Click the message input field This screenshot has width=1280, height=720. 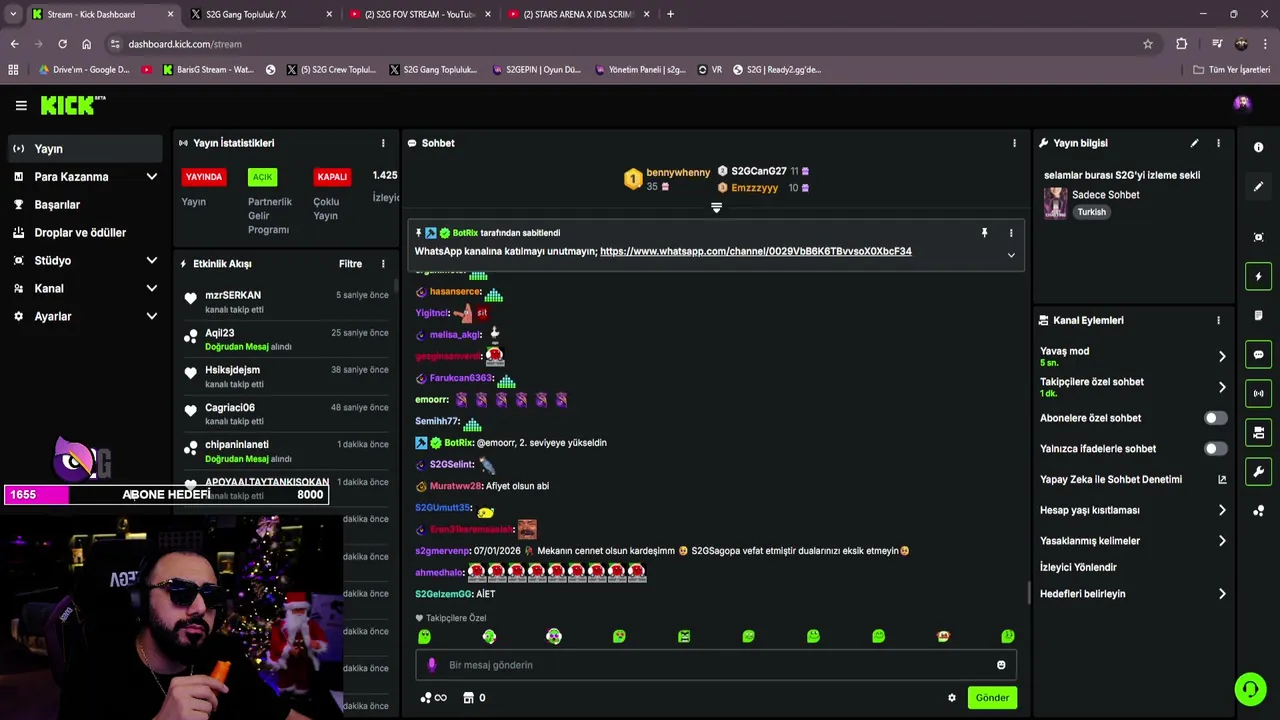pyautogui.click(x=716, y=665)
